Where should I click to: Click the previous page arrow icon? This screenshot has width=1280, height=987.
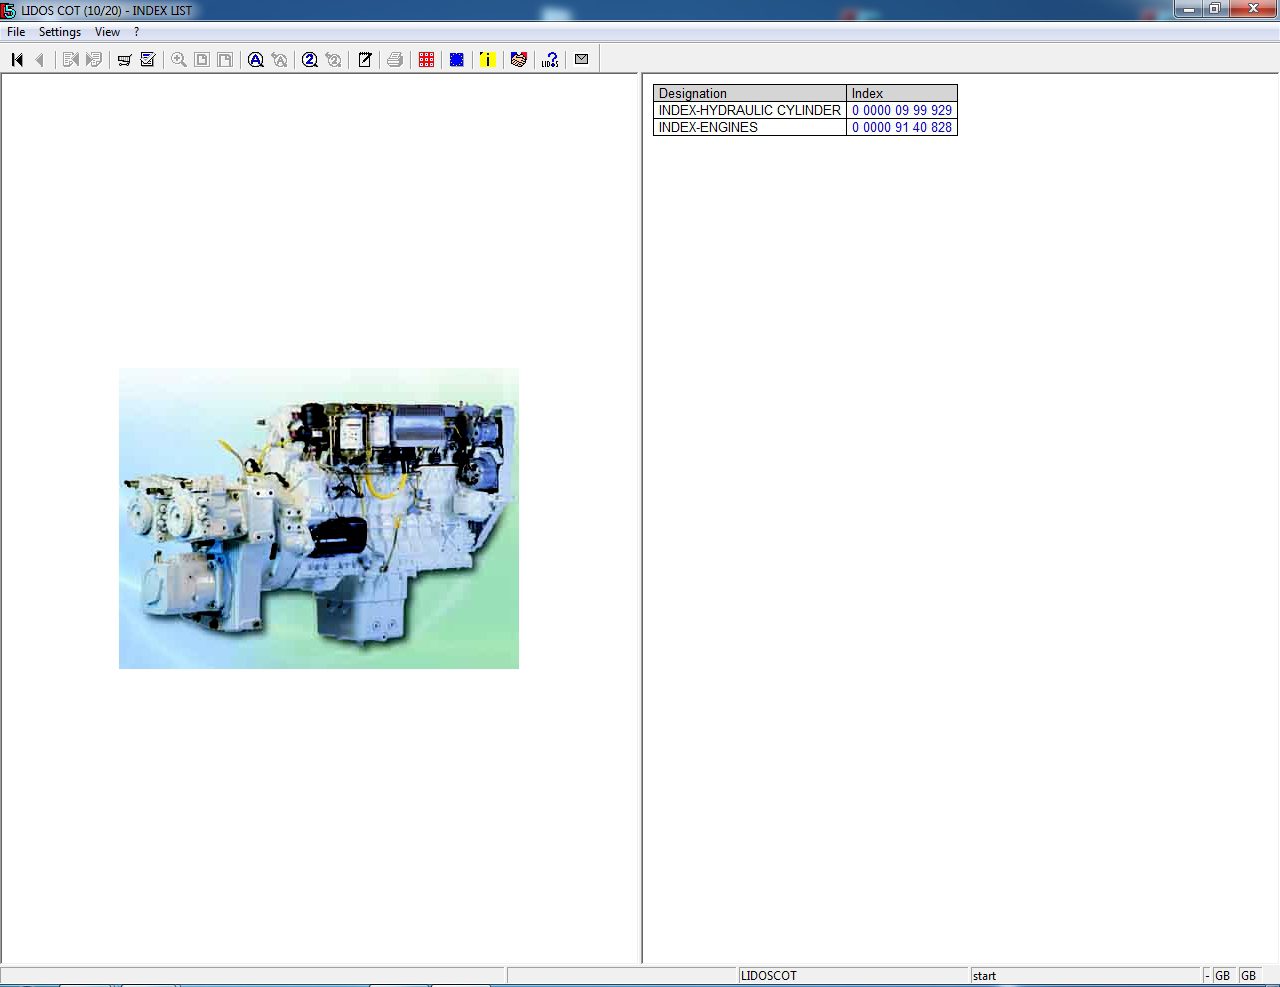coord(38,59)
